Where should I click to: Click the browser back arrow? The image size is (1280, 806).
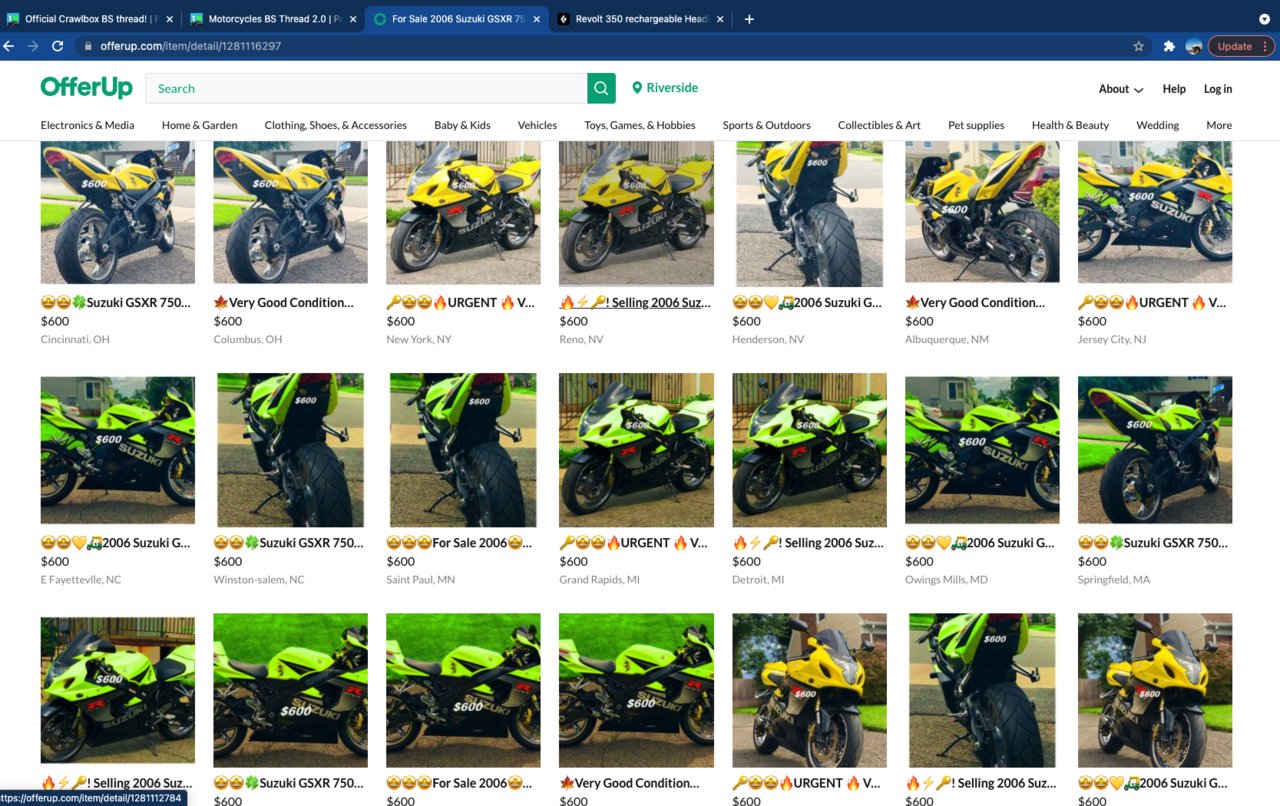(9, 46)
